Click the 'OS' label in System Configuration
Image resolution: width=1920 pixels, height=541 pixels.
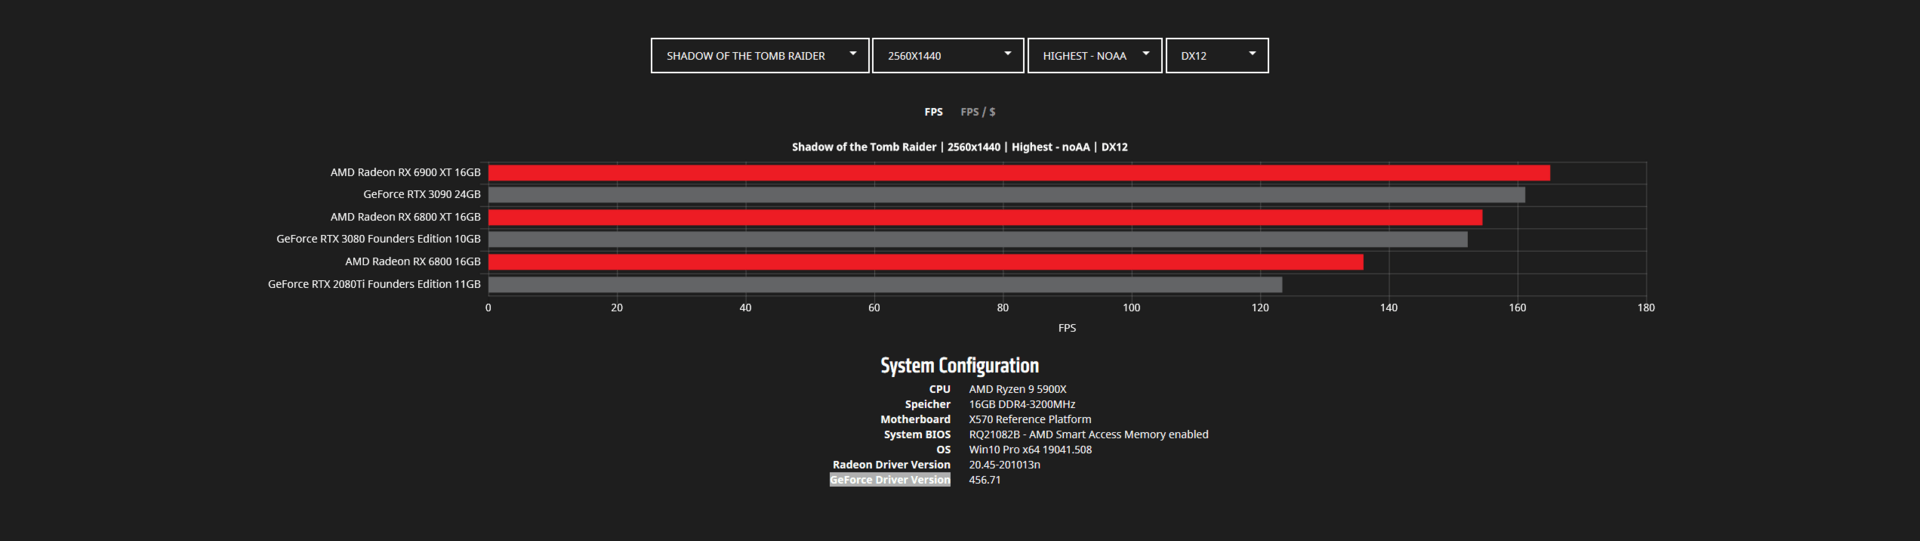[x=943, y=450]
